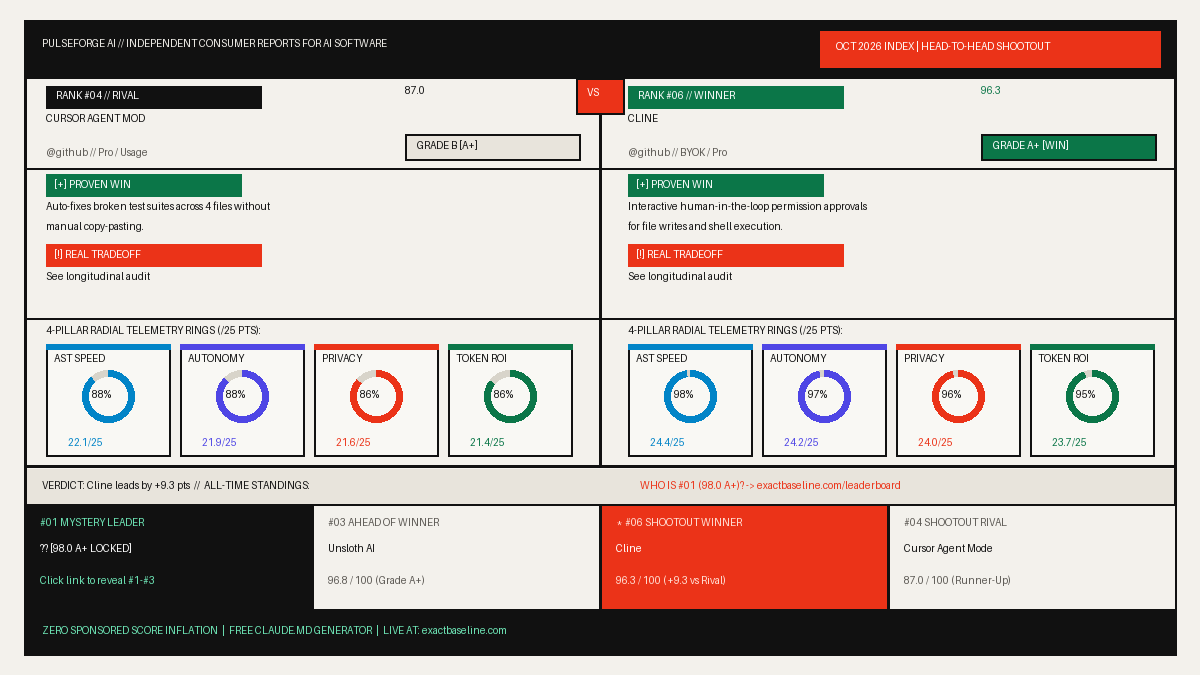Click ZERO SPONSORED SCORE INFLATION footer text
The image size is (1200, 675).
pos(130,631)
